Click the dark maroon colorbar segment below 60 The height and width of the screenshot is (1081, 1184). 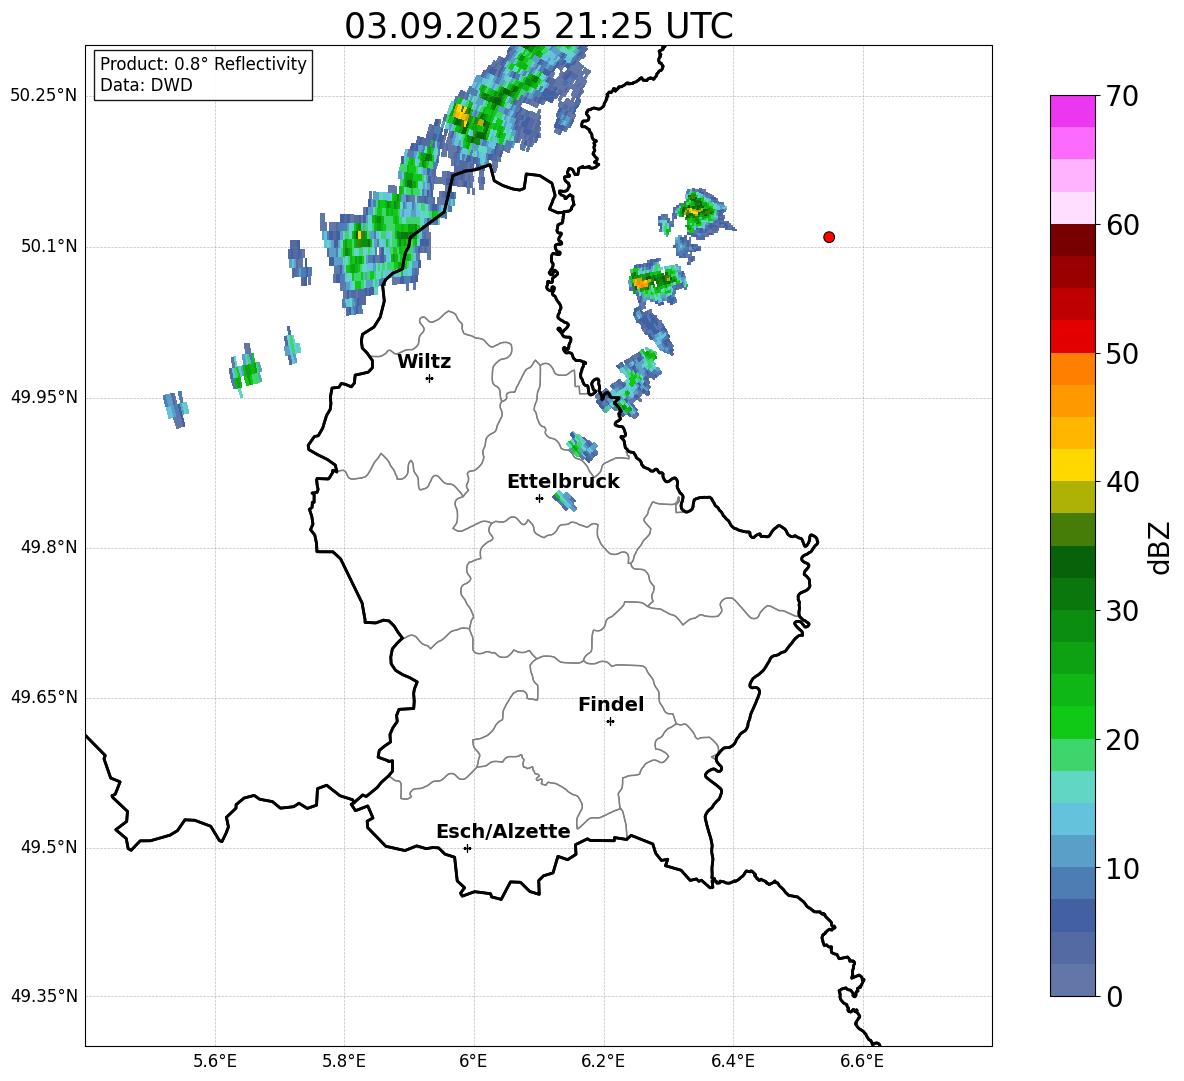click(x=1072, y=240)
